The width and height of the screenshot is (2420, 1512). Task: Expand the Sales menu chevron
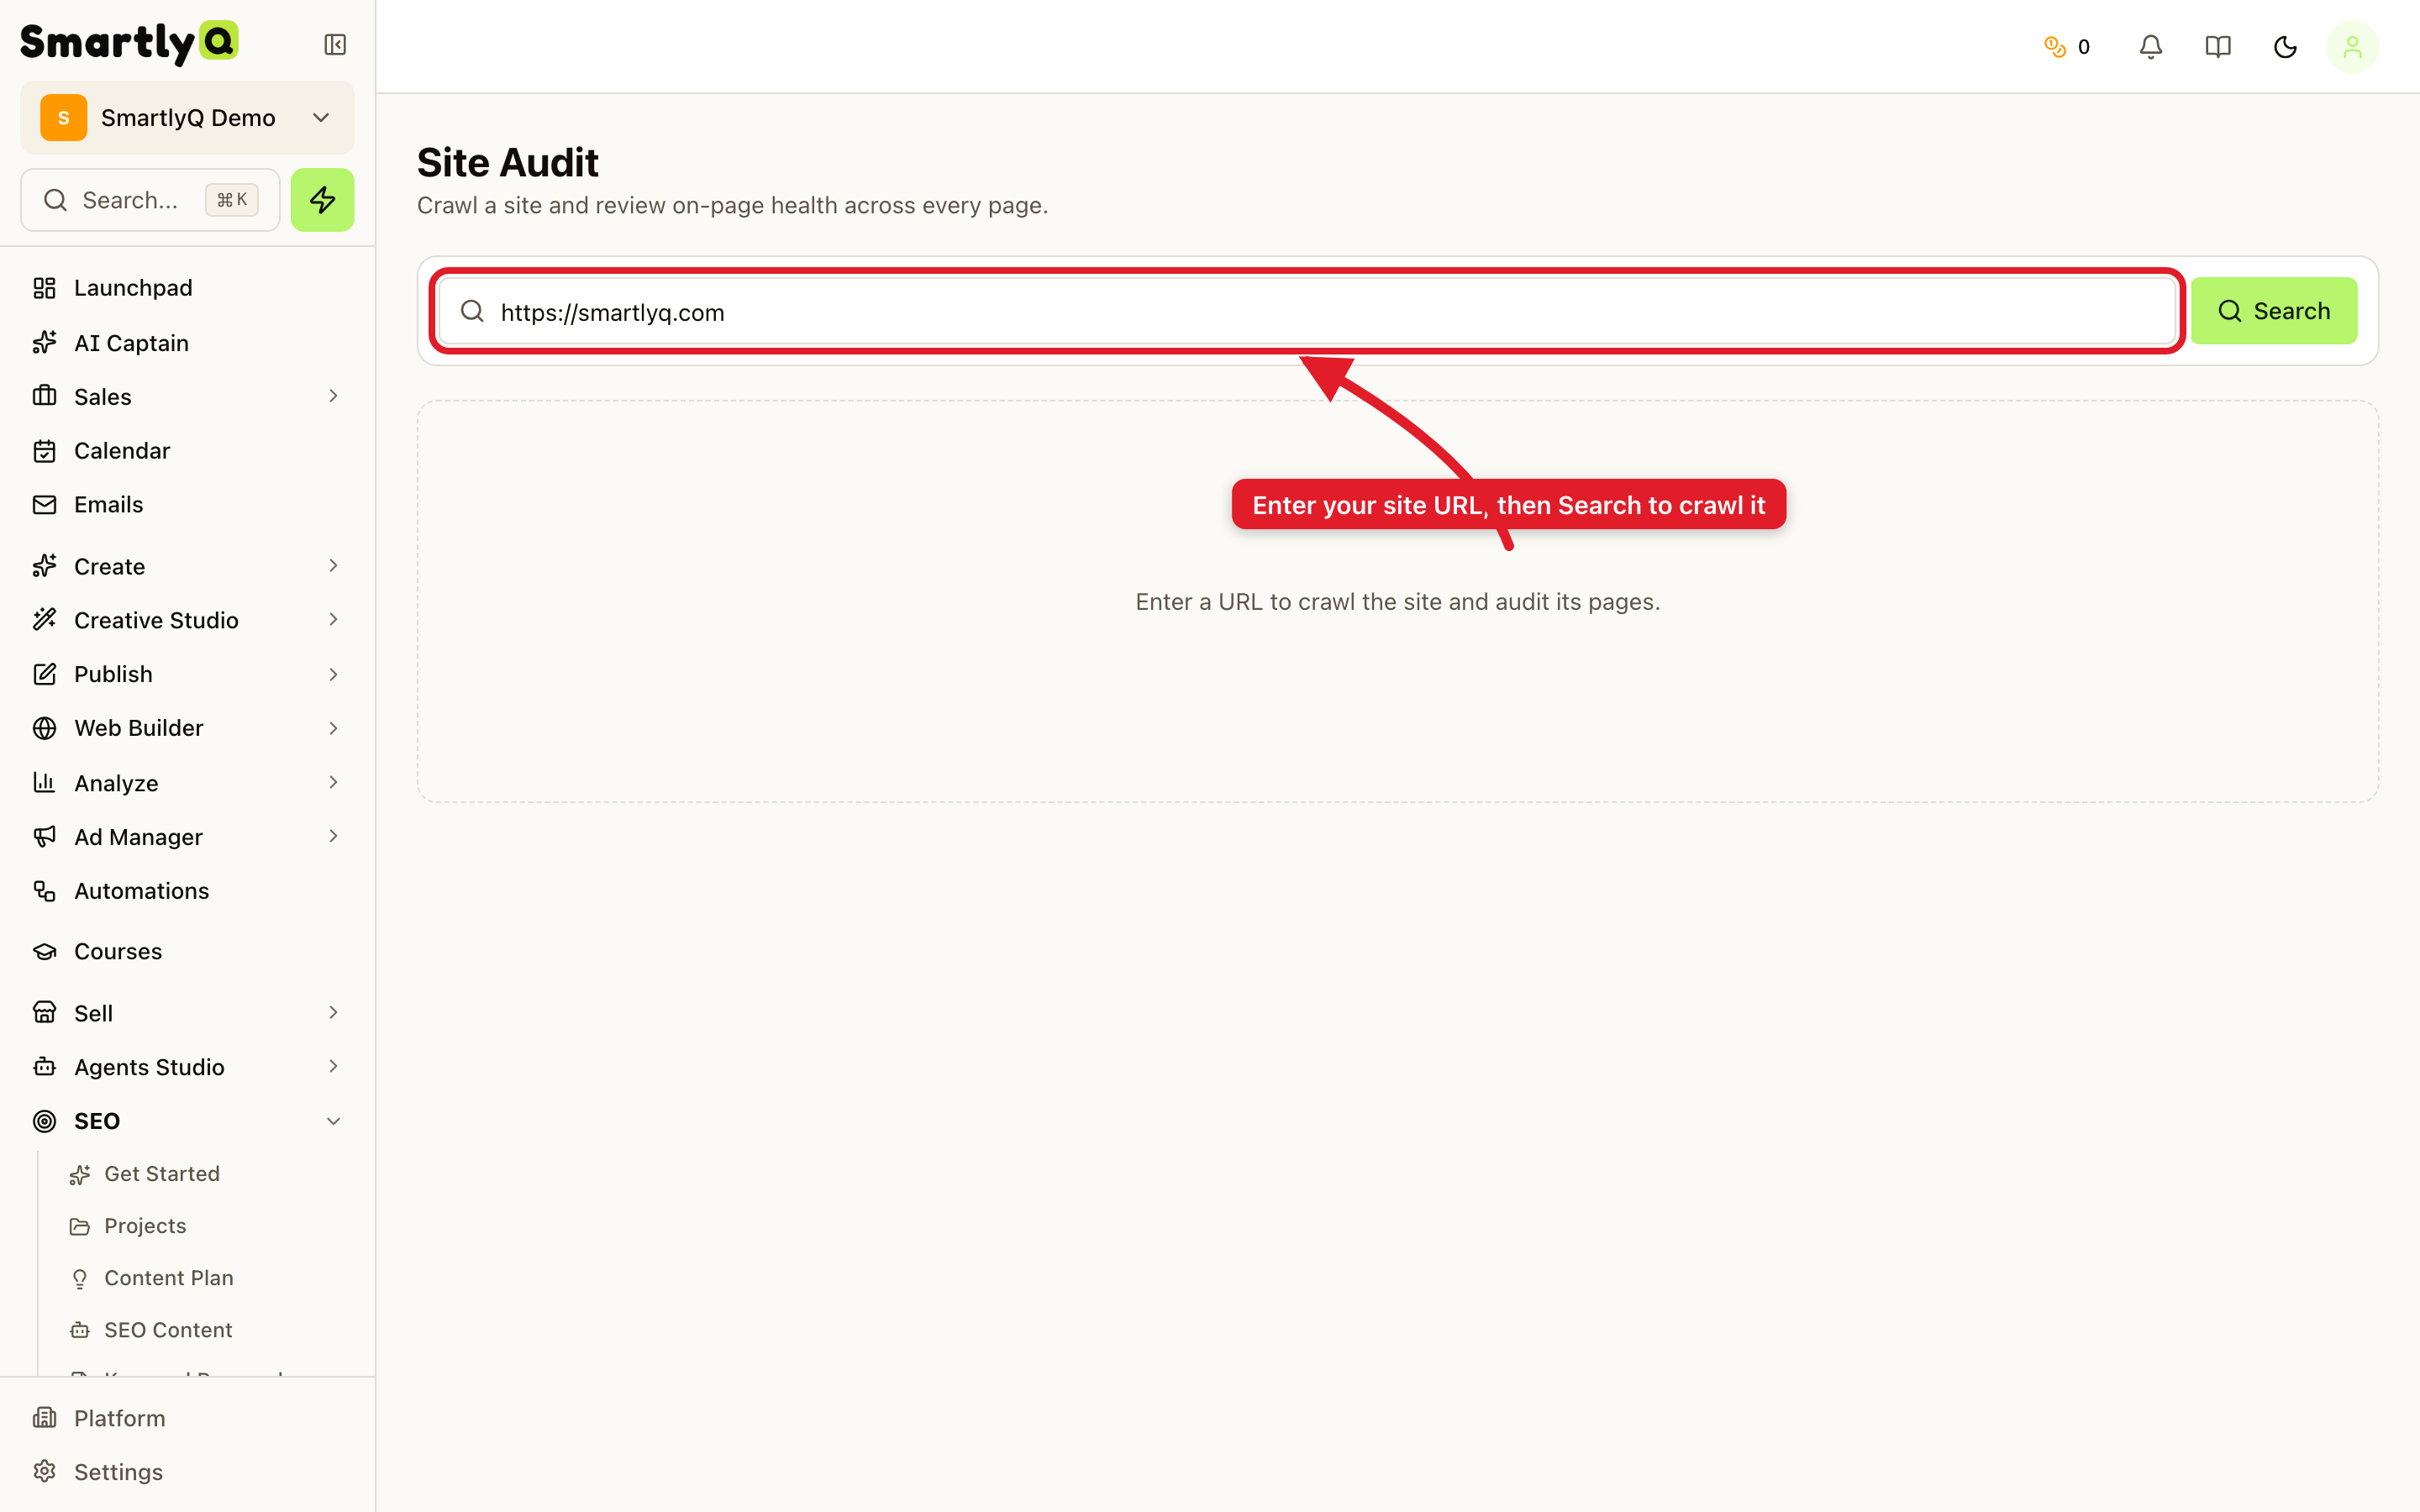[333, 397]
